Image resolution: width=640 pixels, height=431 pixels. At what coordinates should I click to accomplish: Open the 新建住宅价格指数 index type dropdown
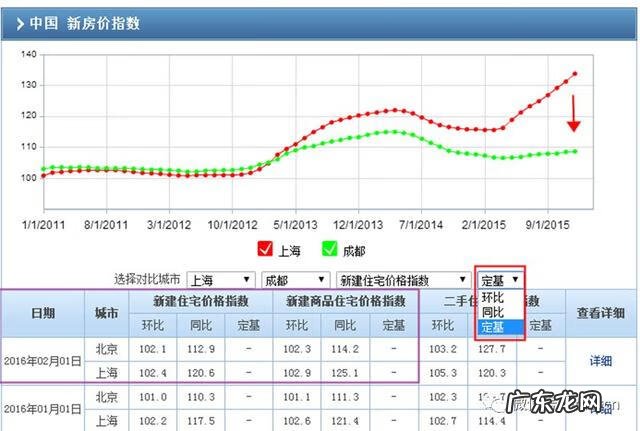(404, 280)
